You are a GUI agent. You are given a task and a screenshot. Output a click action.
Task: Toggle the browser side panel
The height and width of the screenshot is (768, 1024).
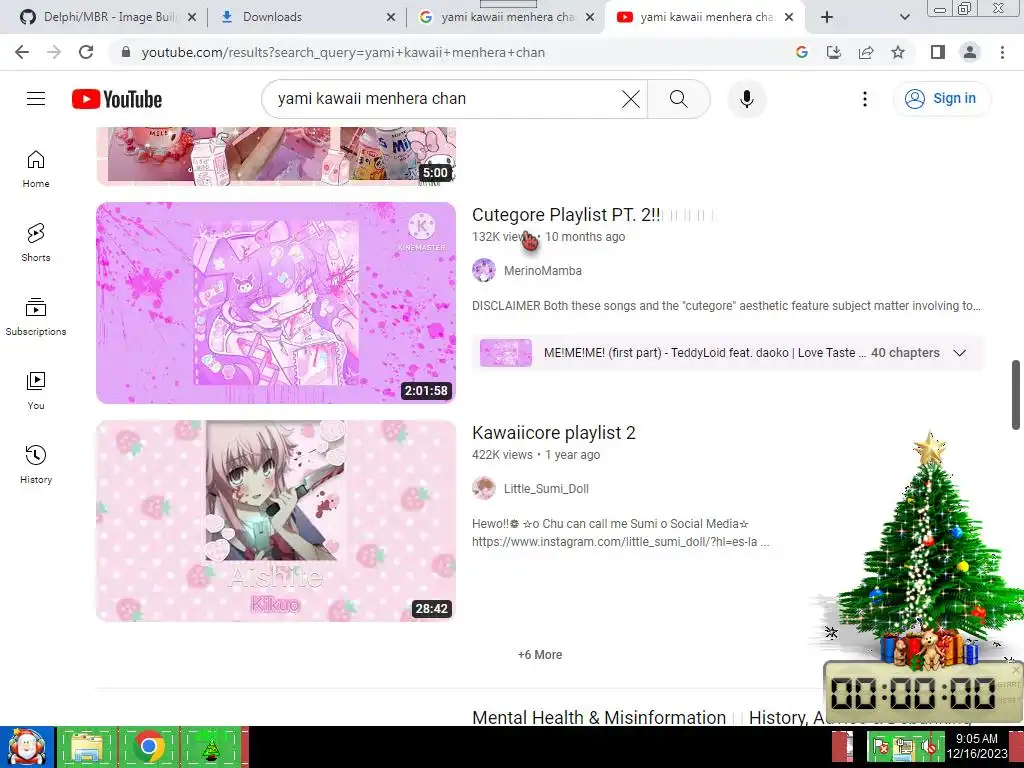point(938,52)
